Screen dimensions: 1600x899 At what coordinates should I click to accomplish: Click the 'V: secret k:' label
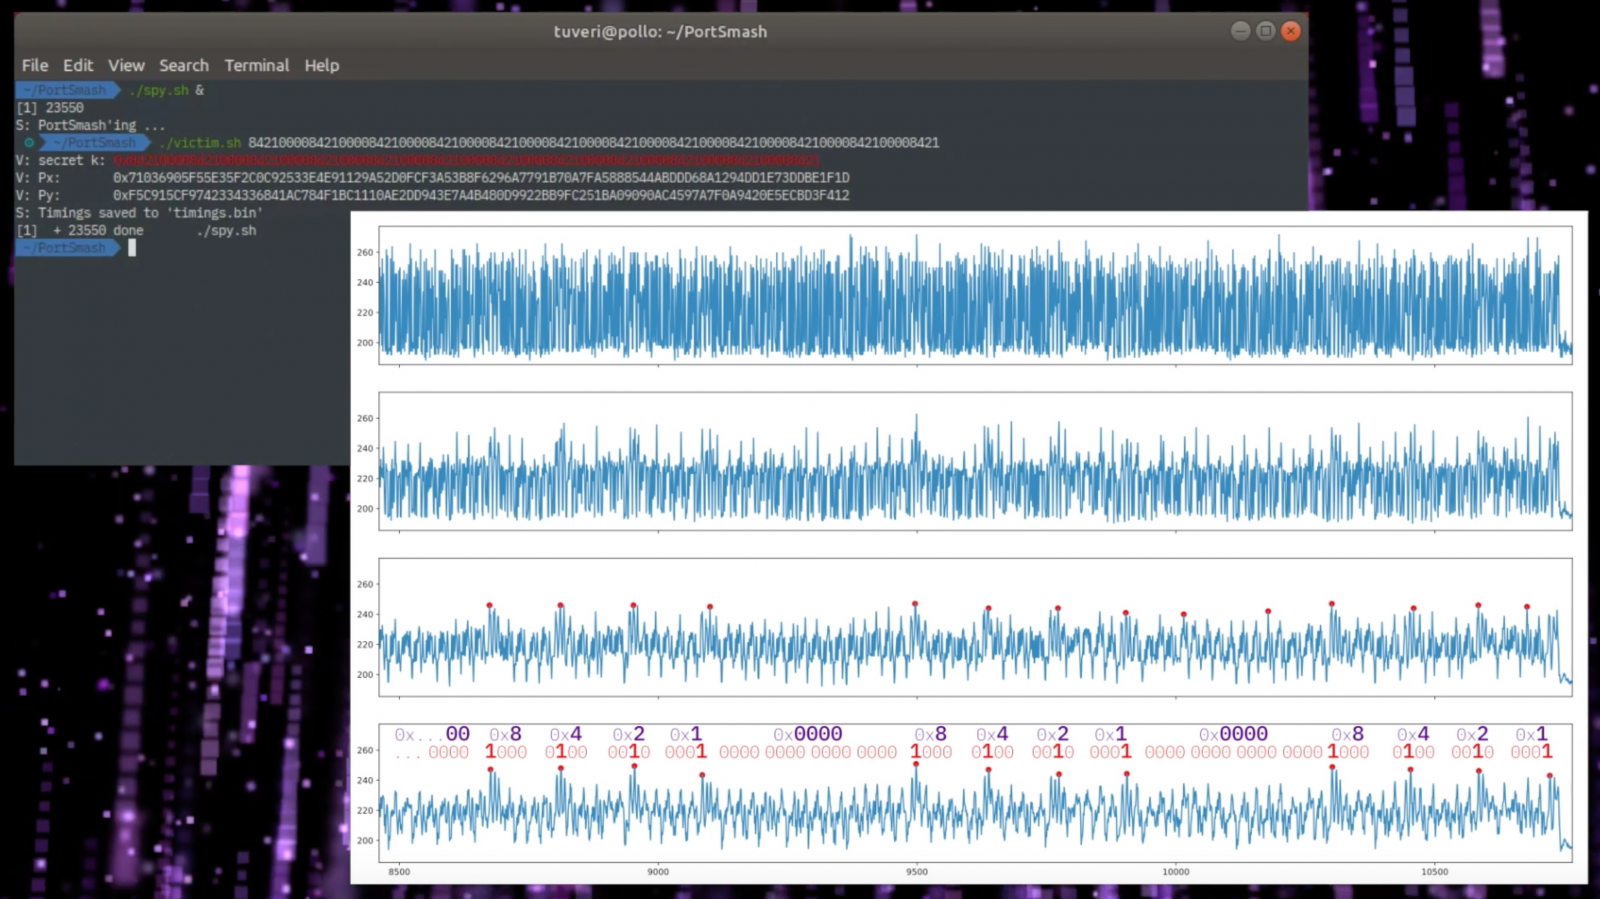tap(61, 160)
